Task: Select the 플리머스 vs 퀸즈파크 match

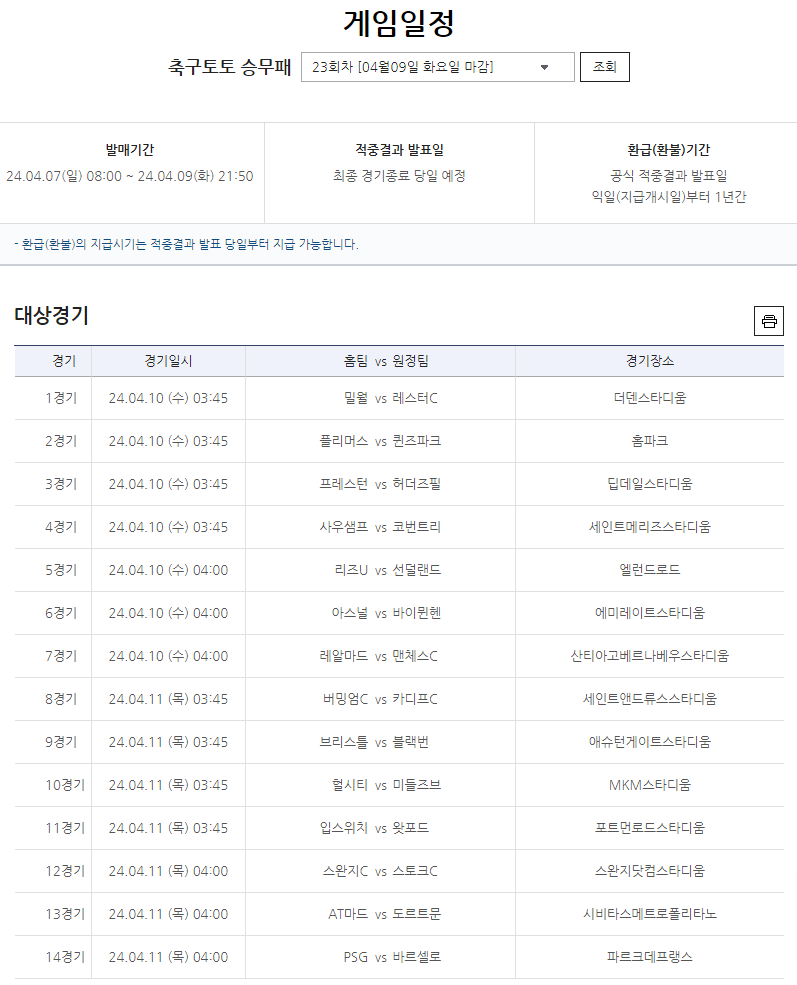Action: coord(380,441)
